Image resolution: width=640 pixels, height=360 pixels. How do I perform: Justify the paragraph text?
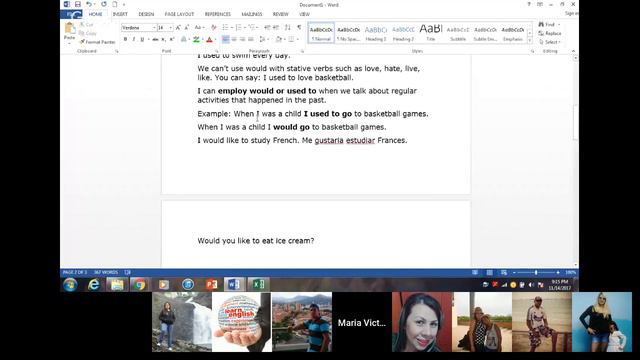[251, 39]
